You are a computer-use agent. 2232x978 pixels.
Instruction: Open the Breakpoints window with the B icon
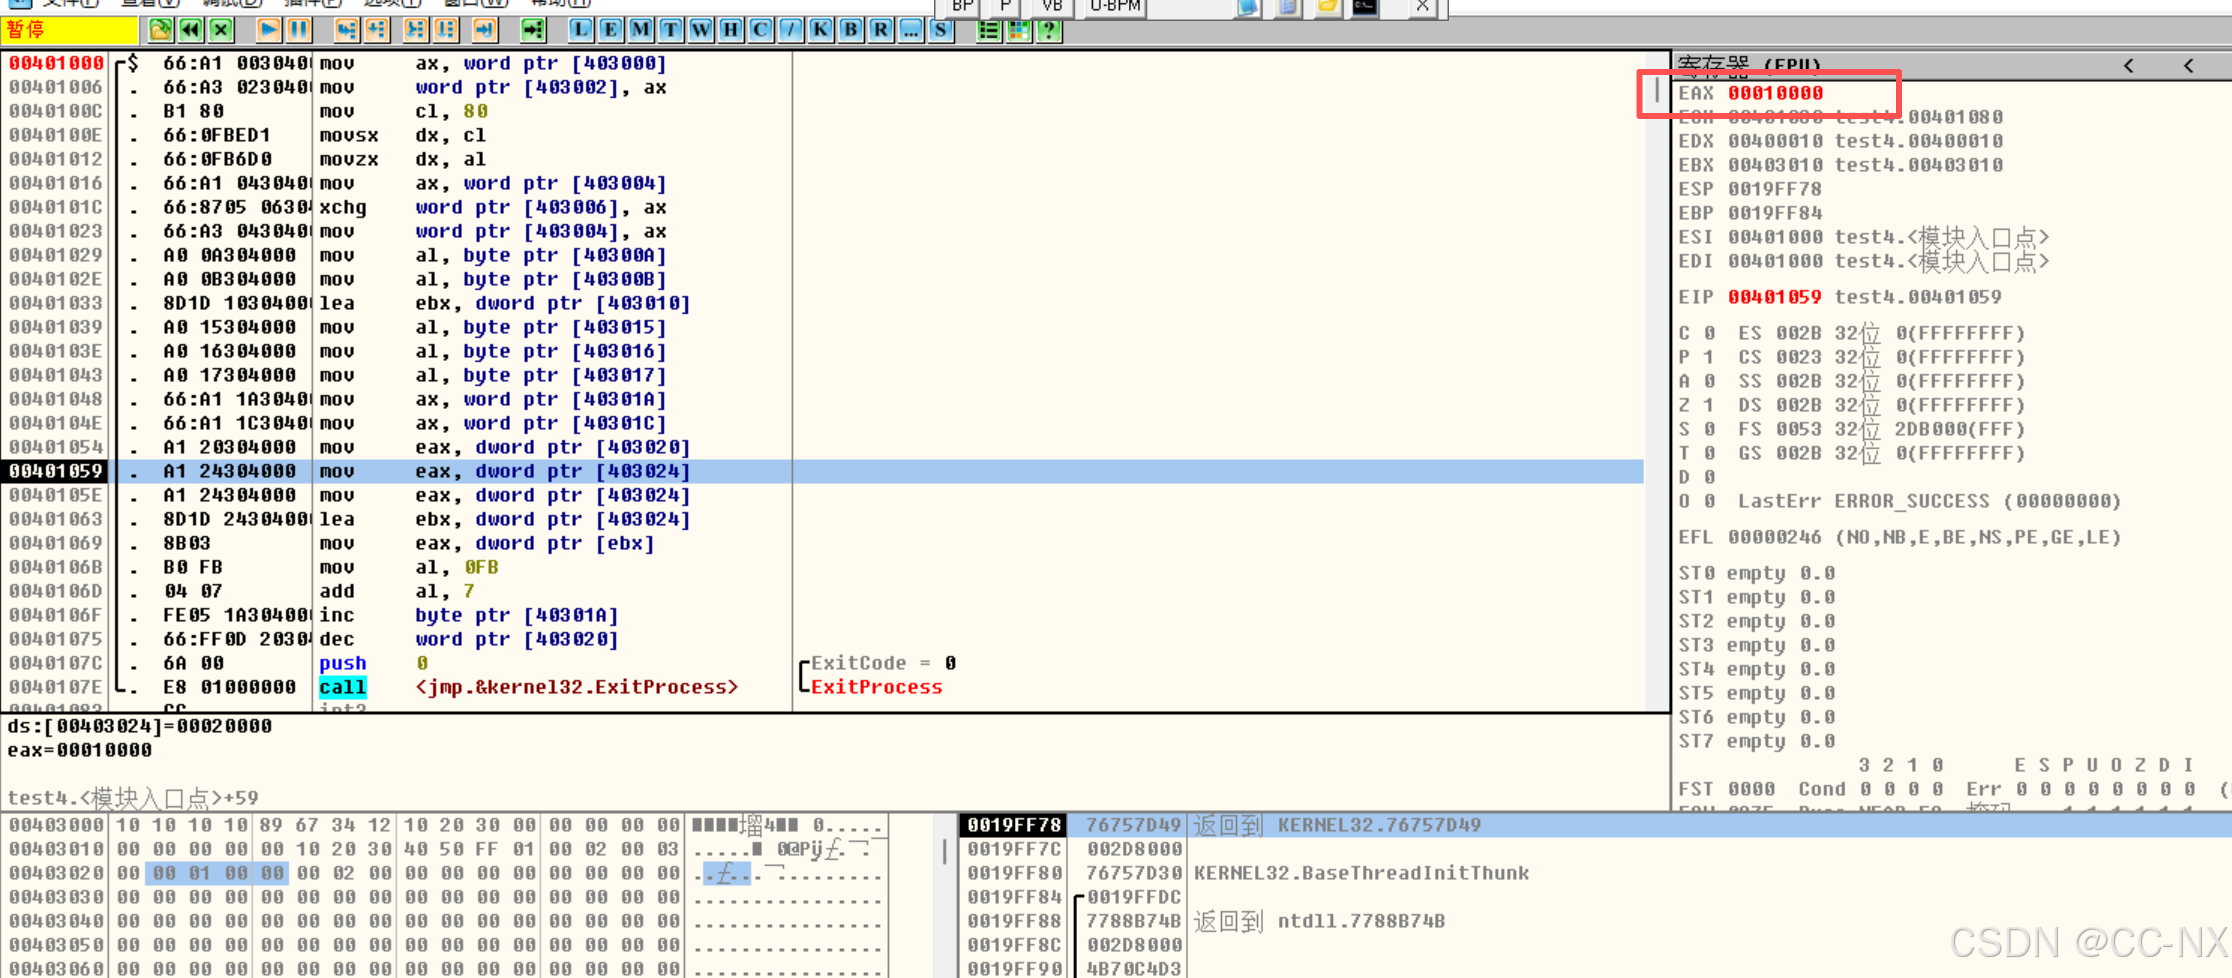tap(851, 30)
